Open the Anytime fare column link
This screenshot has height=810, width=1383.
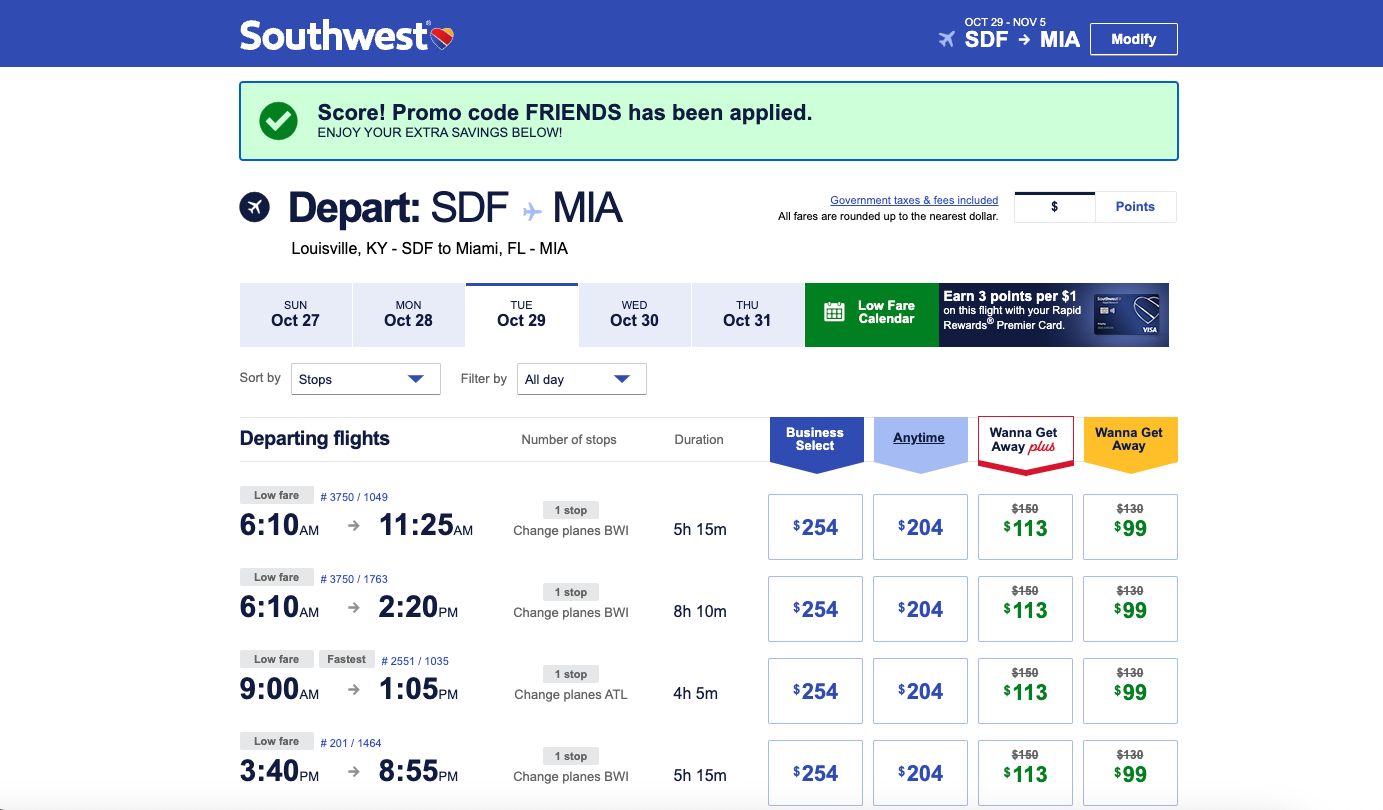pos(919,438)
